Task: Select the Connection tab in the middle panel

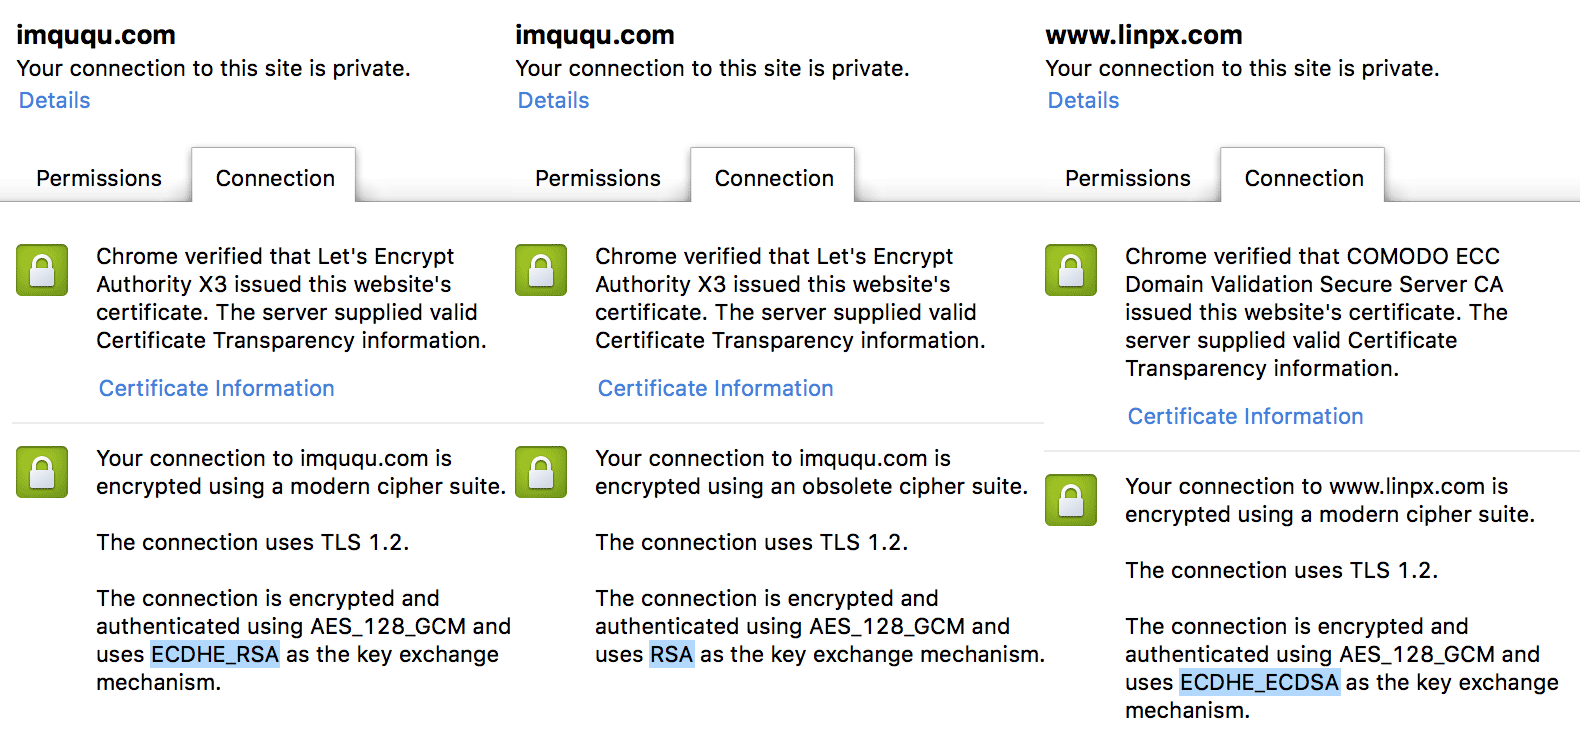Action: point(774,178)
